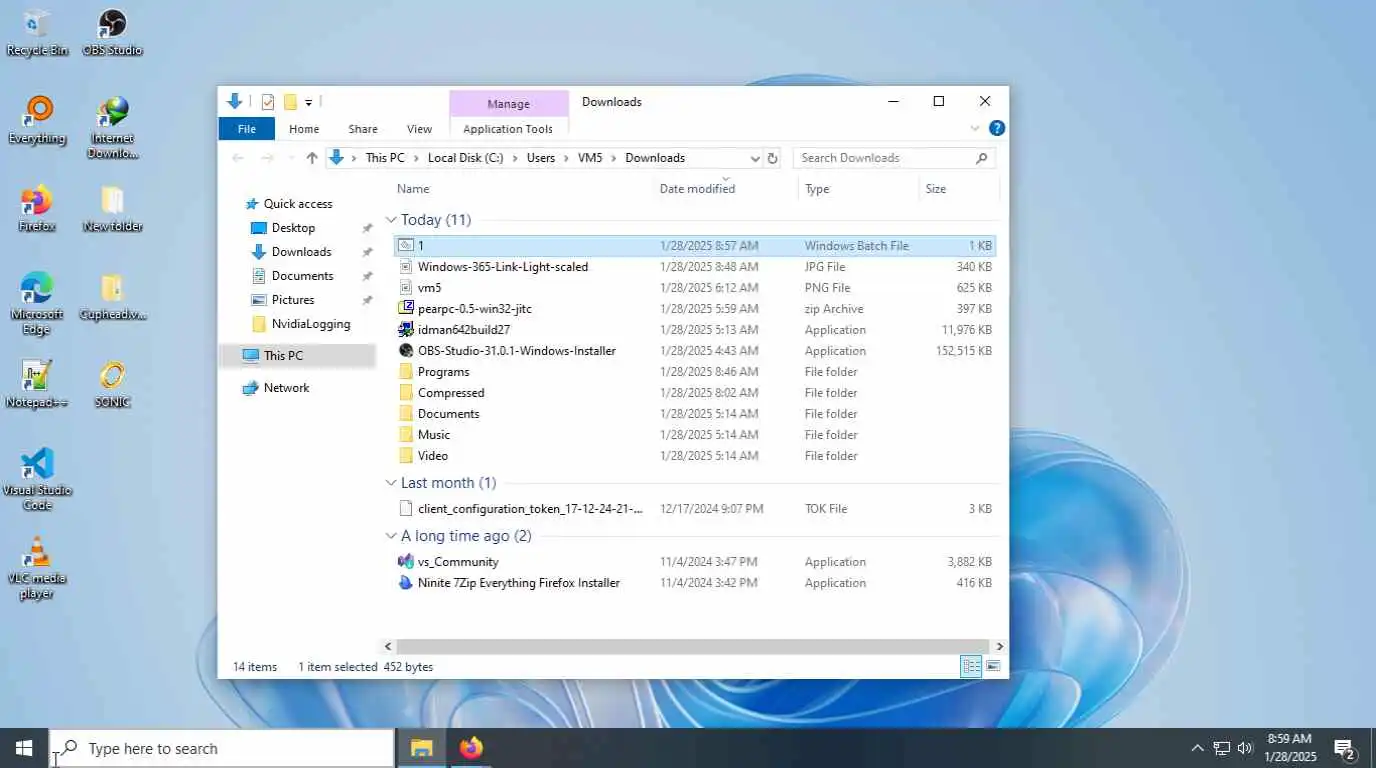This screenshot has width=1376, height=768.
Task: Open the Everything search desktop icon
Action: coord(37,121)
